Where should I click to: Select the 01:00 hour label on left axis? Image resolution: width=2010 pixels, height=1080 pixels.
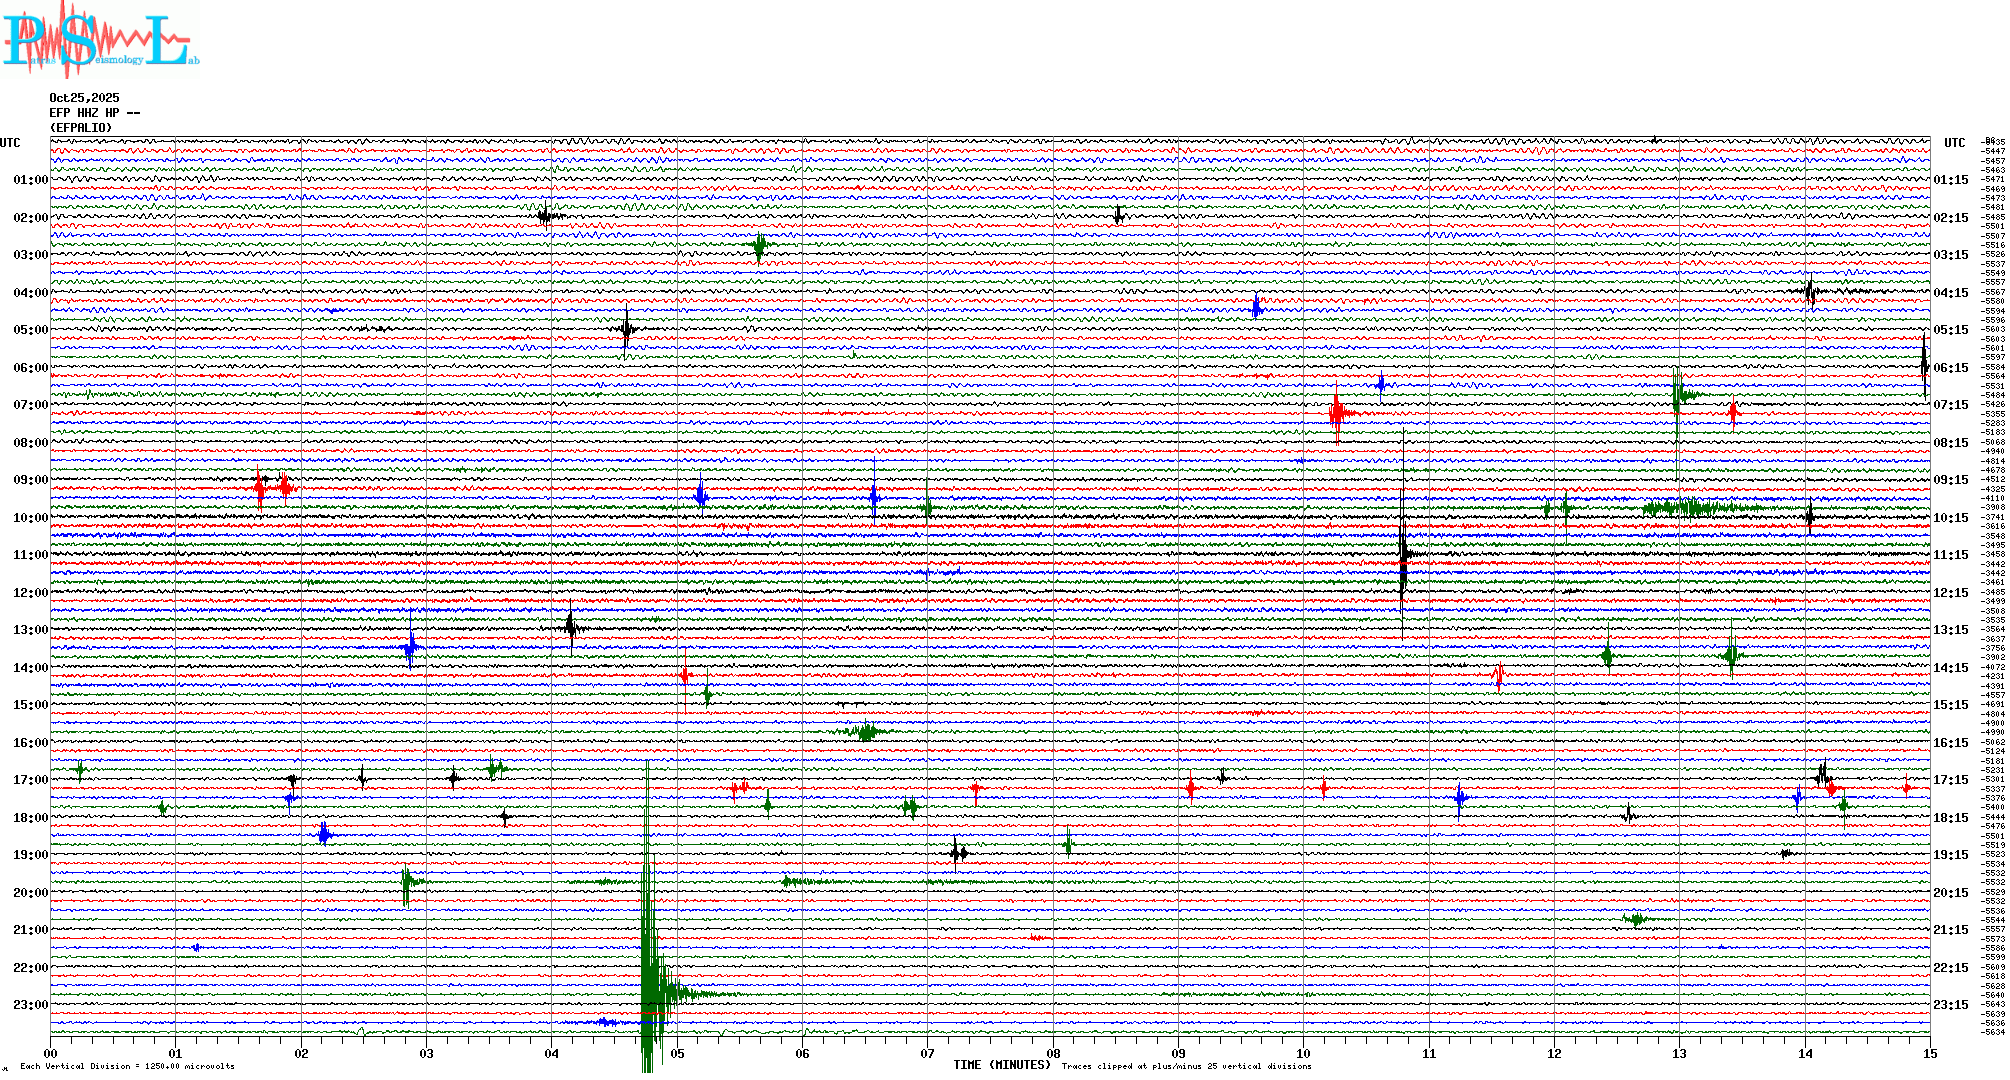pyautogui.click(x=30, y=180)
